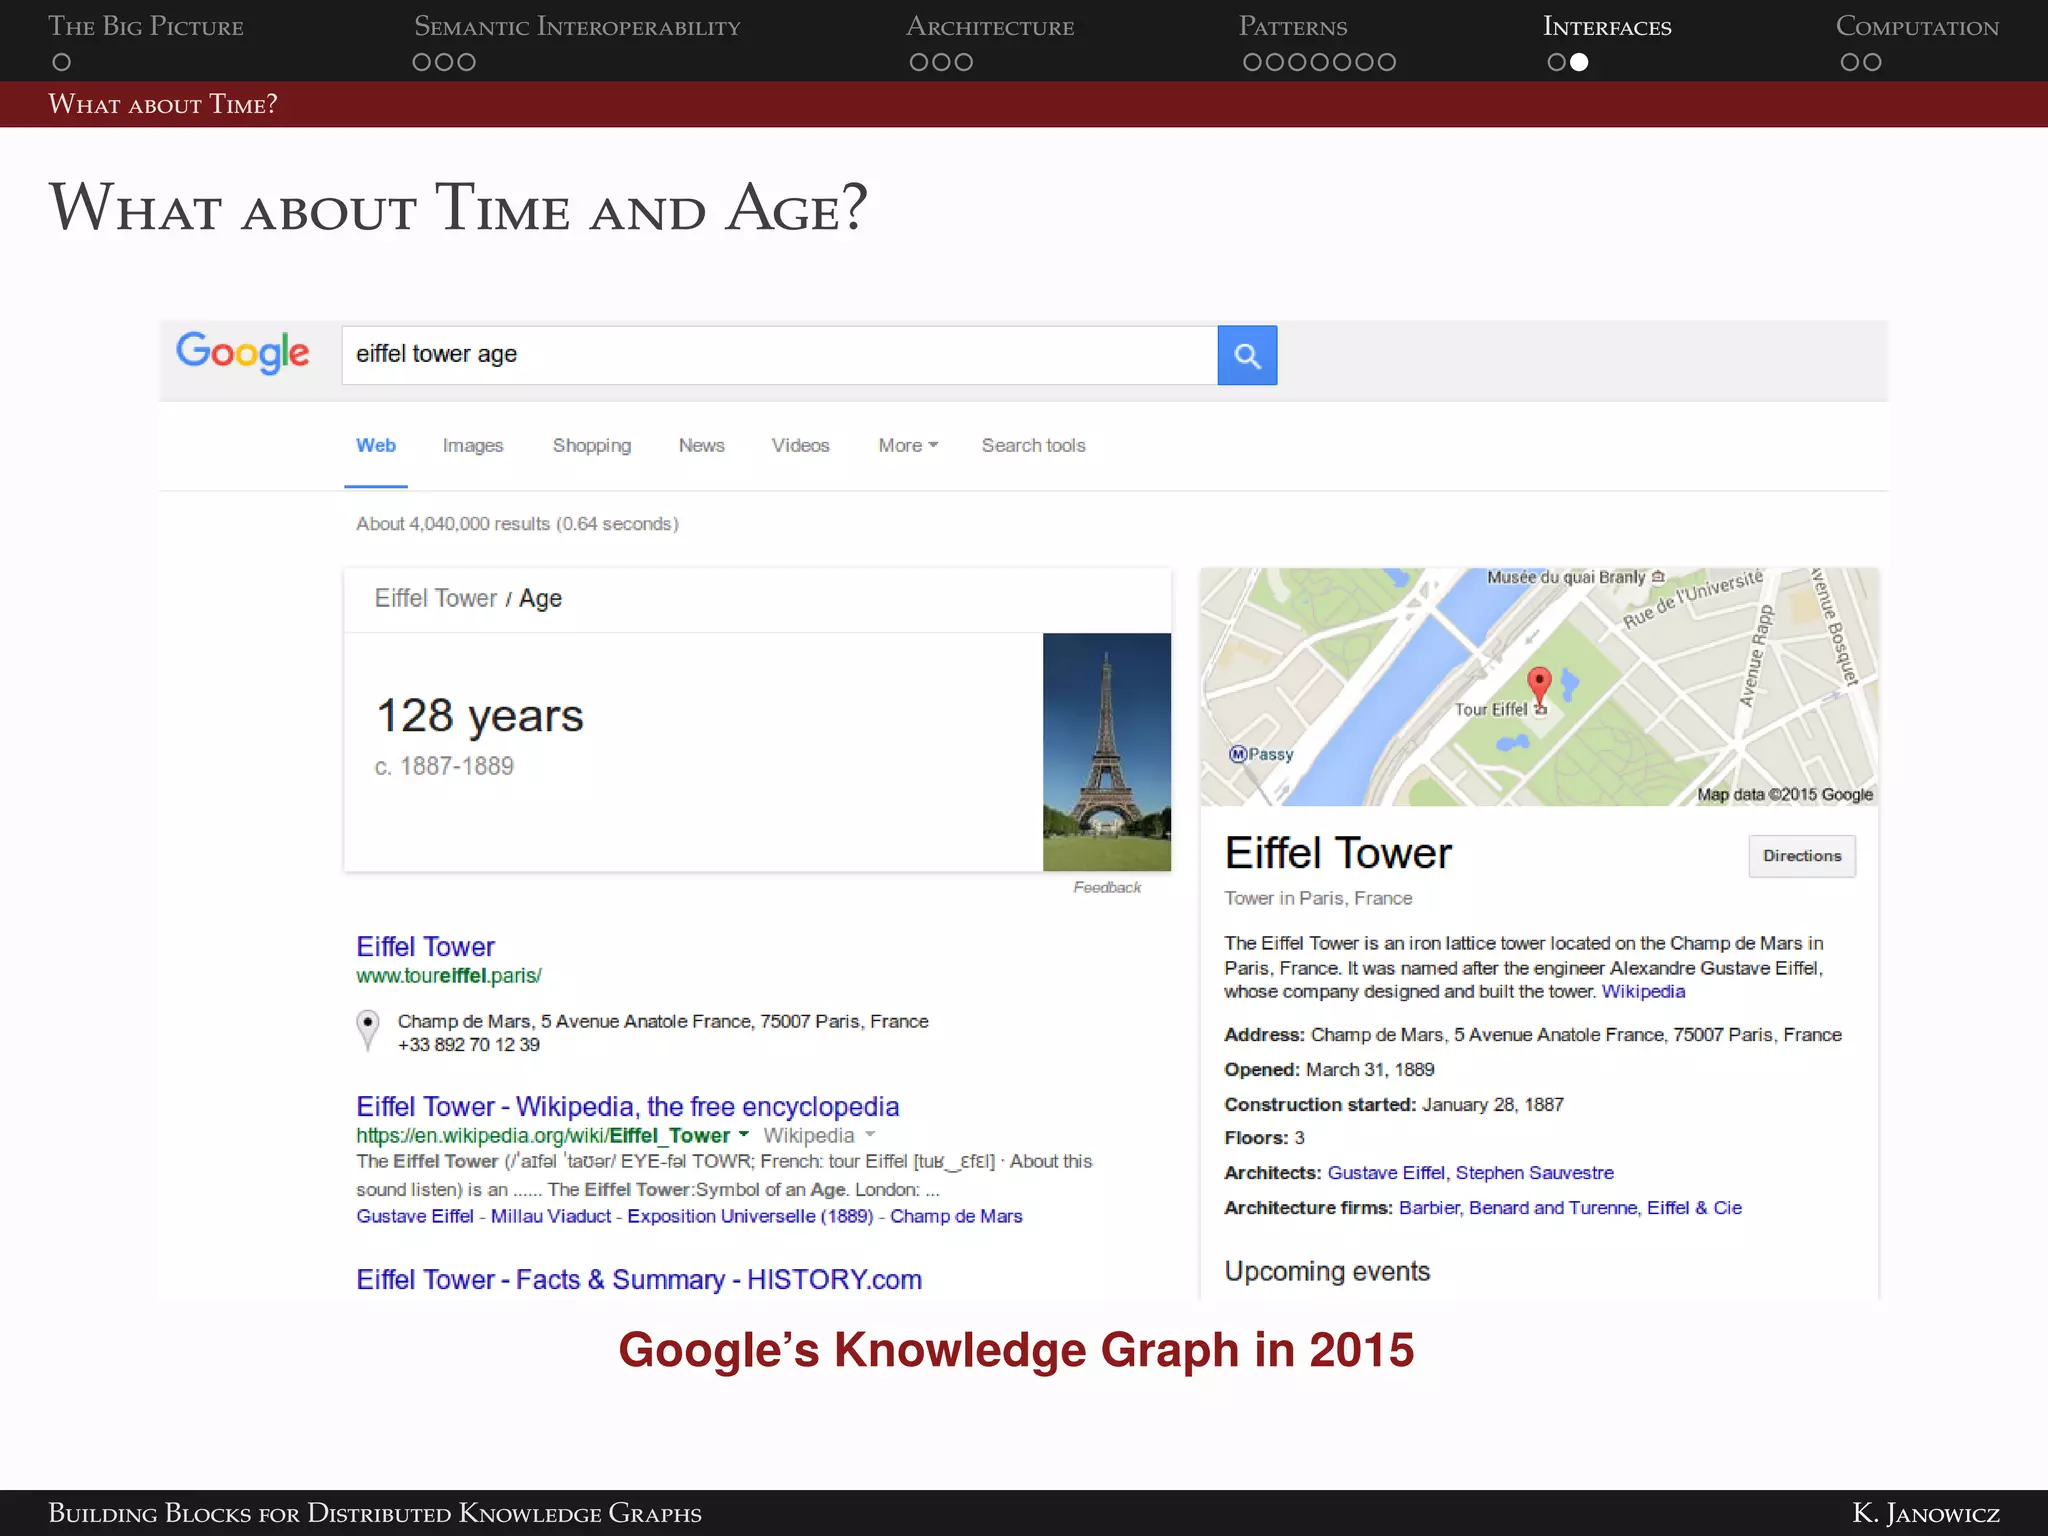The height and width of the screenshot is (1536, 2048).
Task: Expand the green arrow next to Eiffel_Tower URL
Action: [x=744, y=1135]
